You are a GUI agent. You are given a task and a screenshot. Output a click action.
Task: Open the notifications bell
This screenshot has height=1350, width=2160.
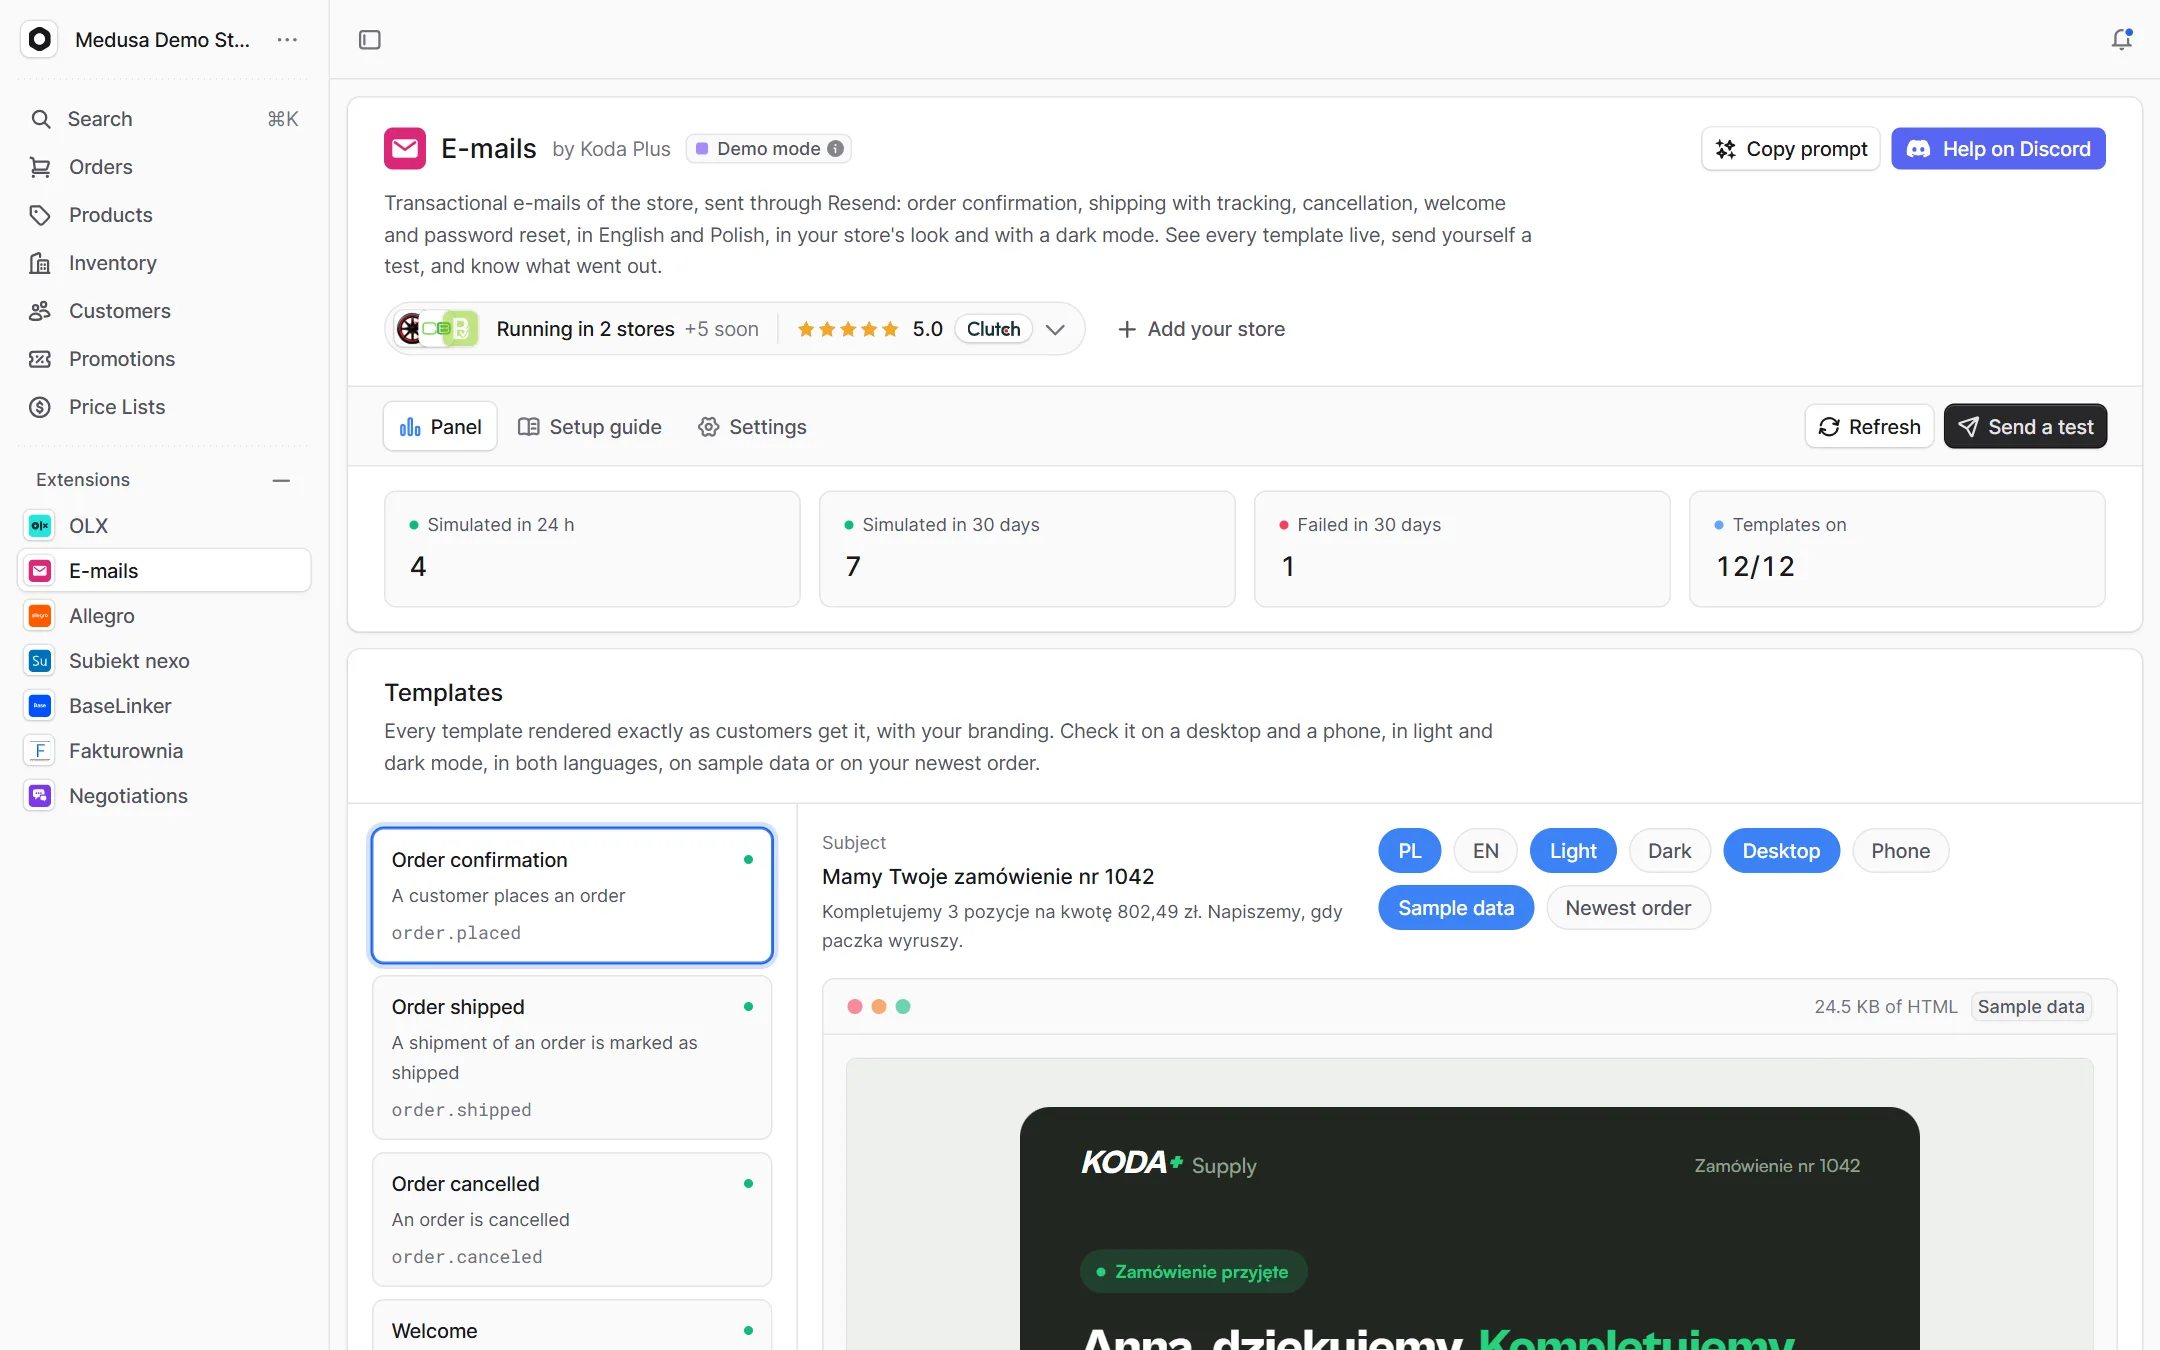(x=2121, y=39)
